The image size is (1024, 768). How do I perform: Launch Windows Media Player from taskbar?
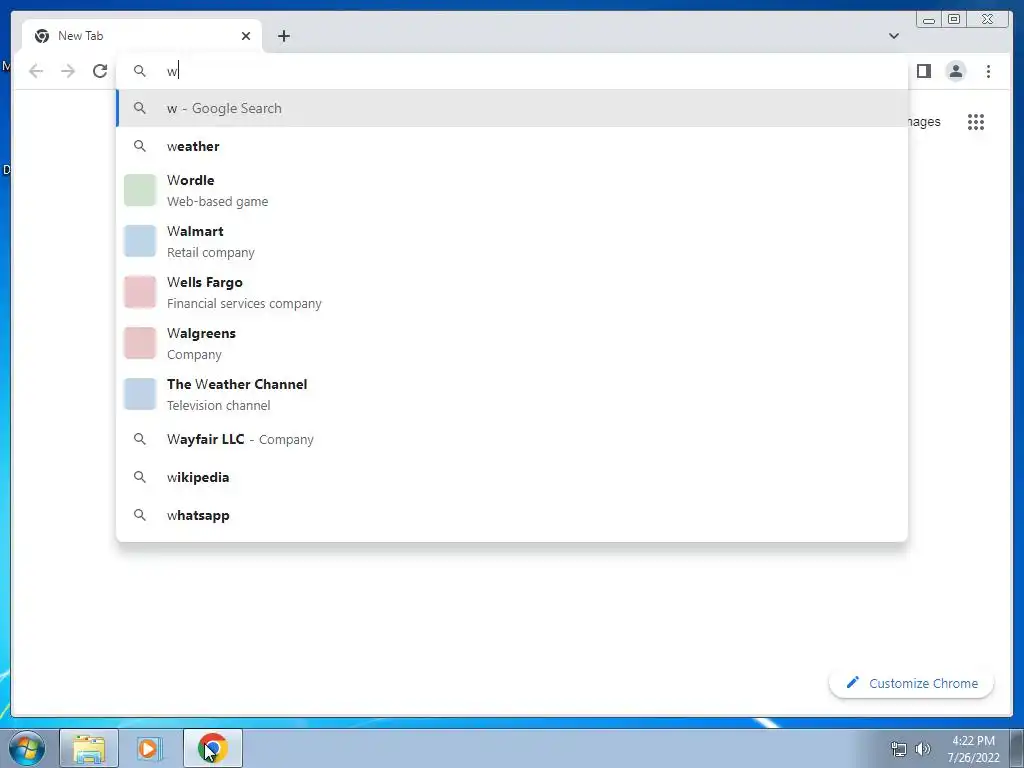pyautogui.click(x=148, y=748)
